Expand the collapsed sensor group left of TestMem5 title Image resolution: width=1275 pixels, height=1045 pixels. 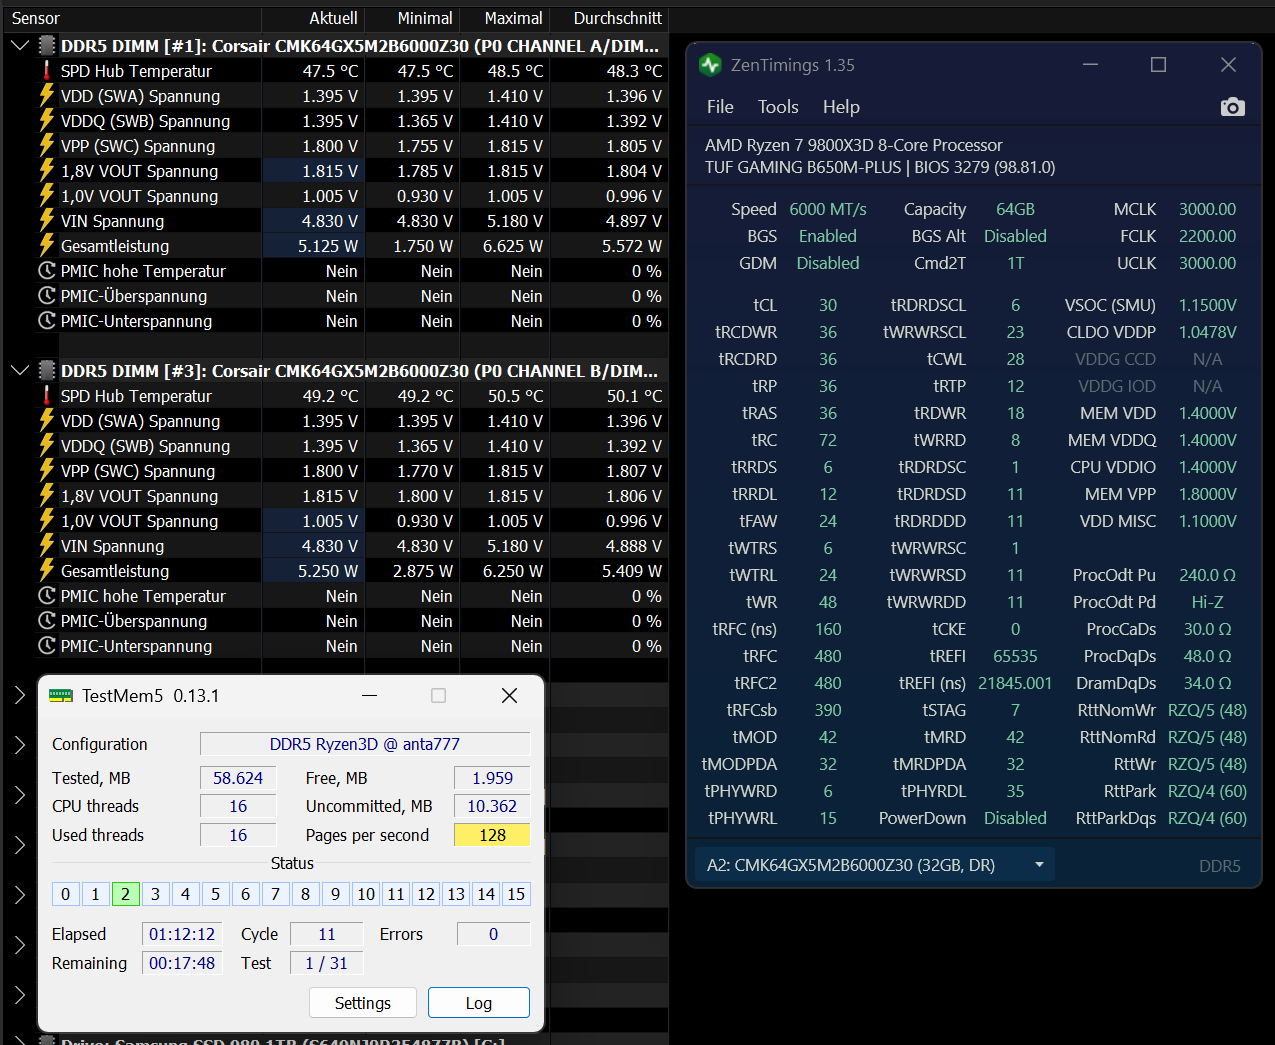pyautogui.click(x=19, y=695)
